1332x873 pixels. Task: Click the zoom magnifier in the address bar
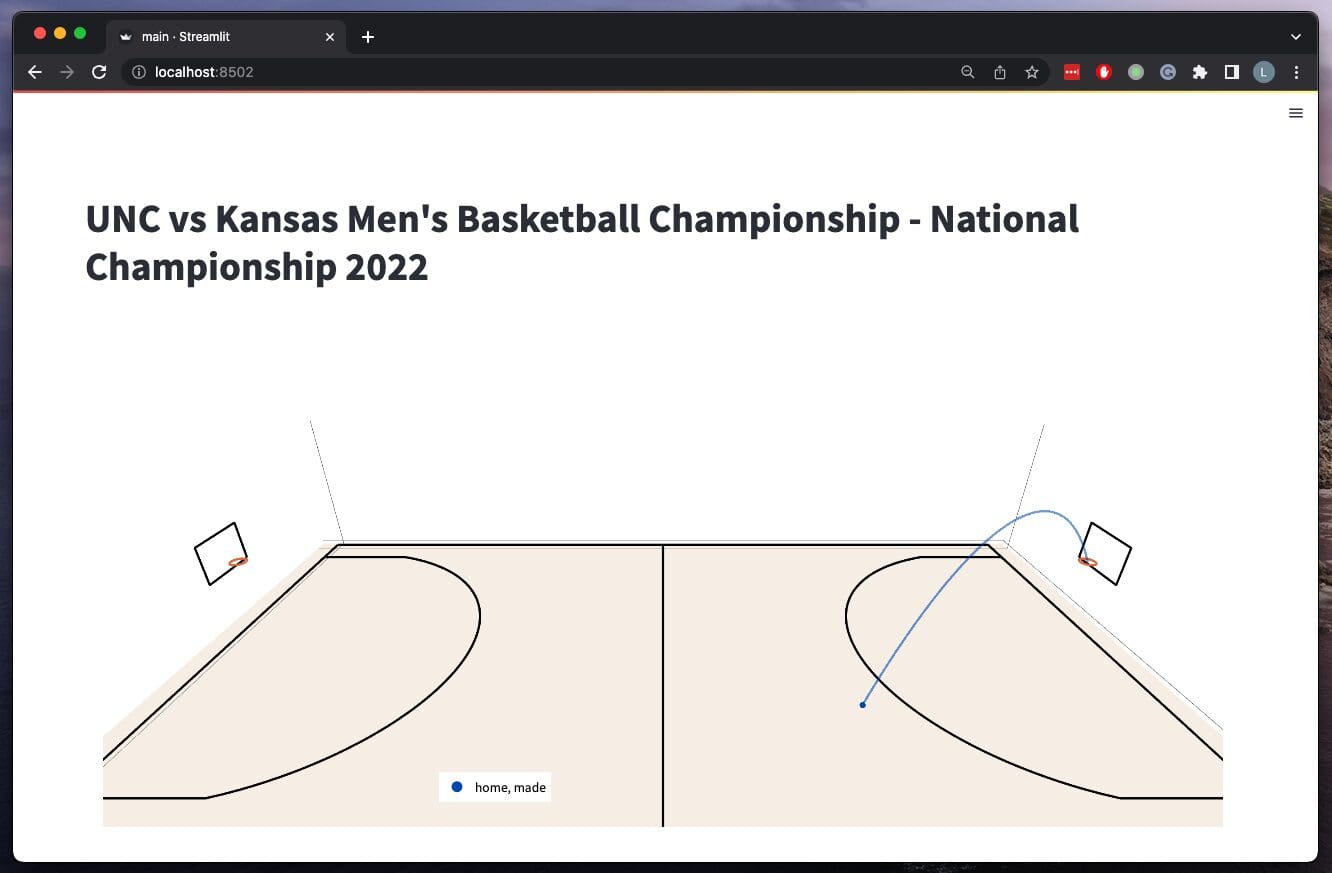967,72
